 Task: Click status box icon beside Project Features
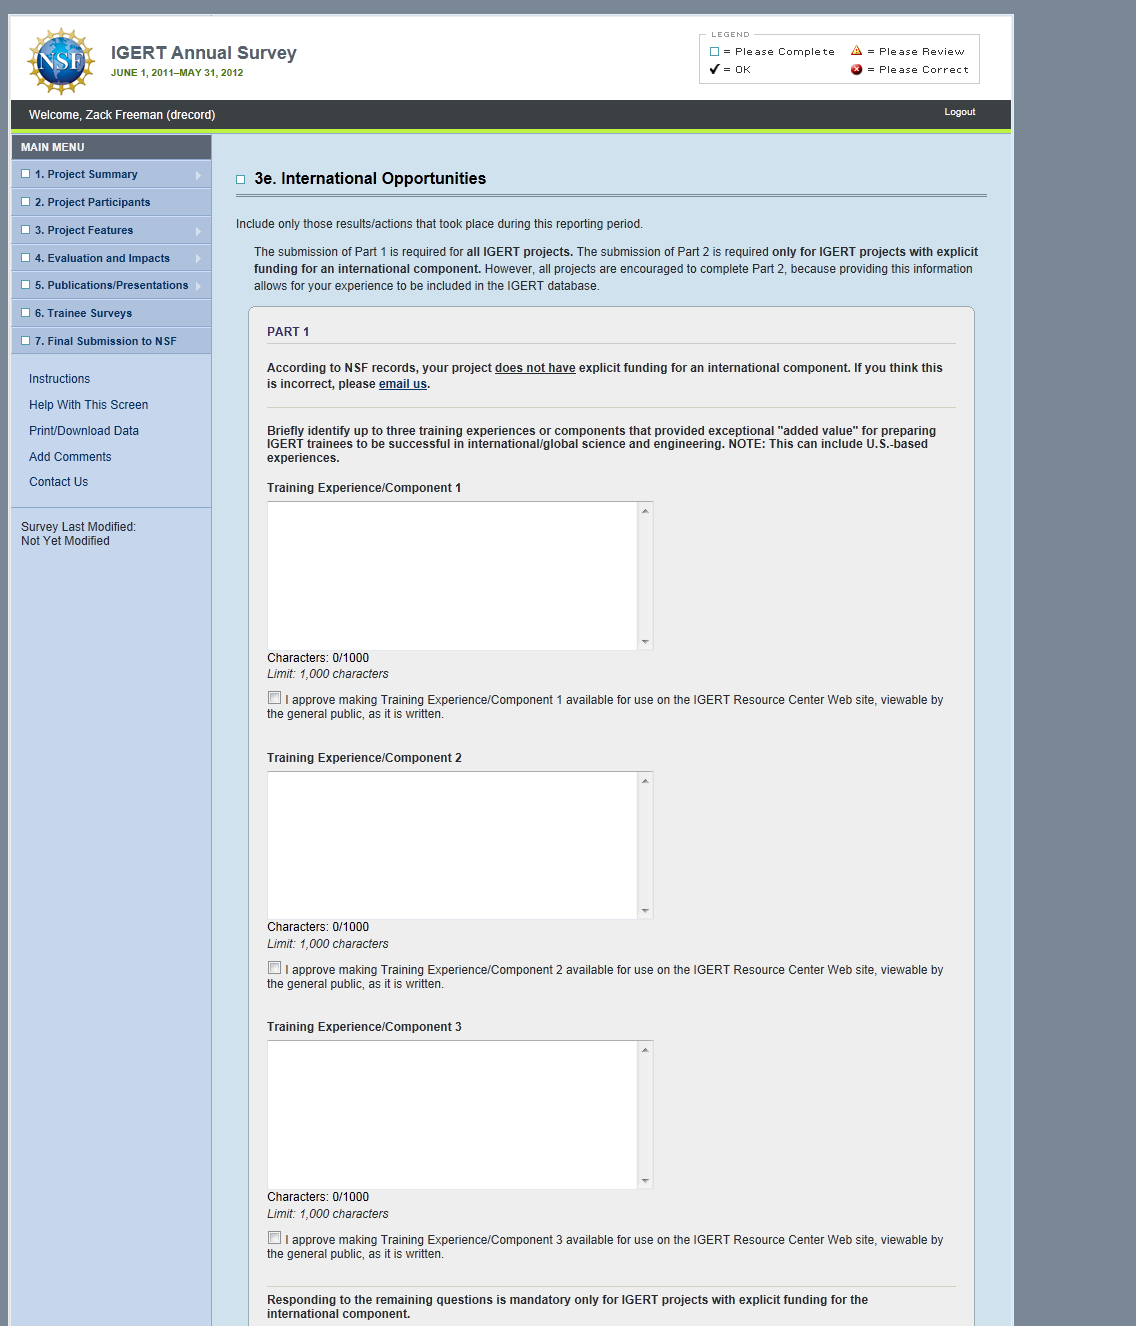point(26,230)
